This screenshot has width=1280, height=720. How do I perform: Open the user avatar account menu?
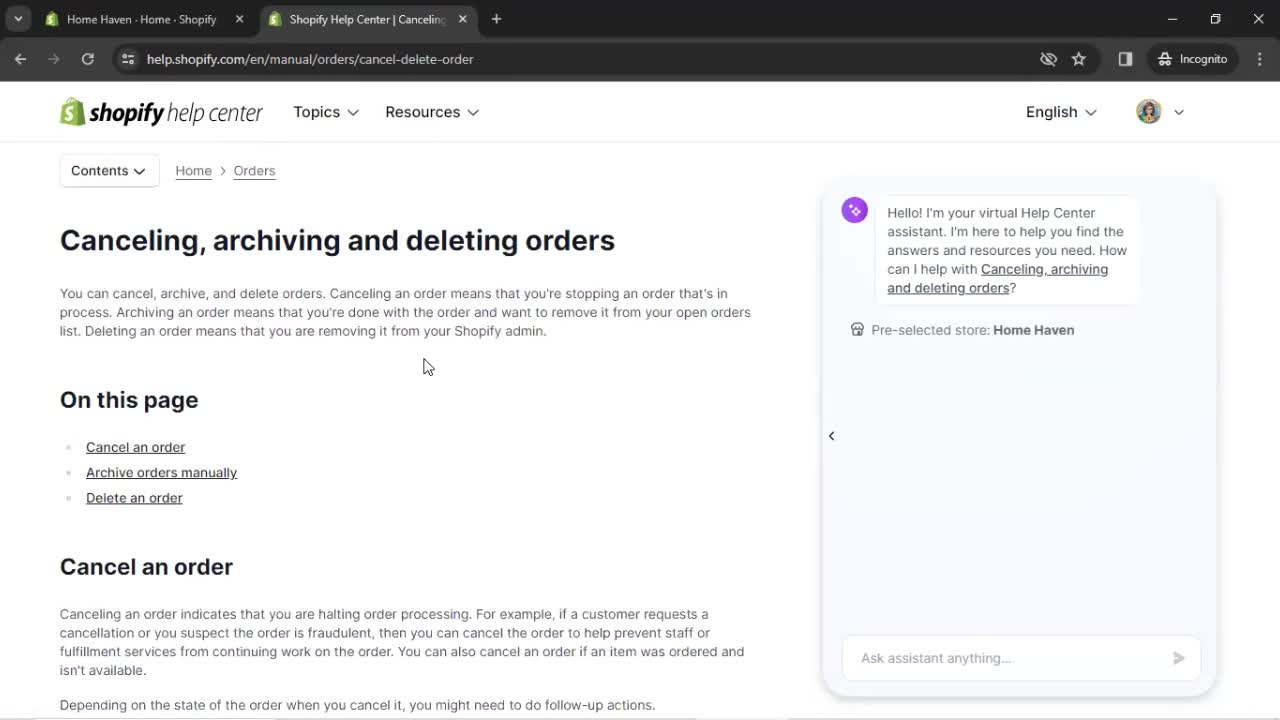pos(1160,112)
